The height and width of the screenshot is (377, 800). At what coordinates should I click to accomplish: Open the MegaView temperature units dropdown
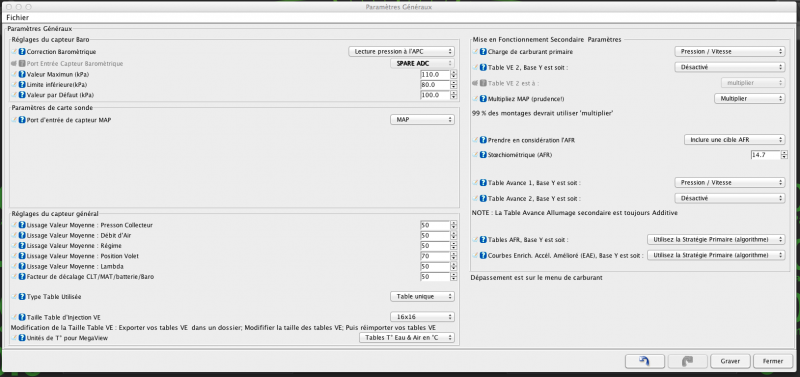tap(407, 338)
